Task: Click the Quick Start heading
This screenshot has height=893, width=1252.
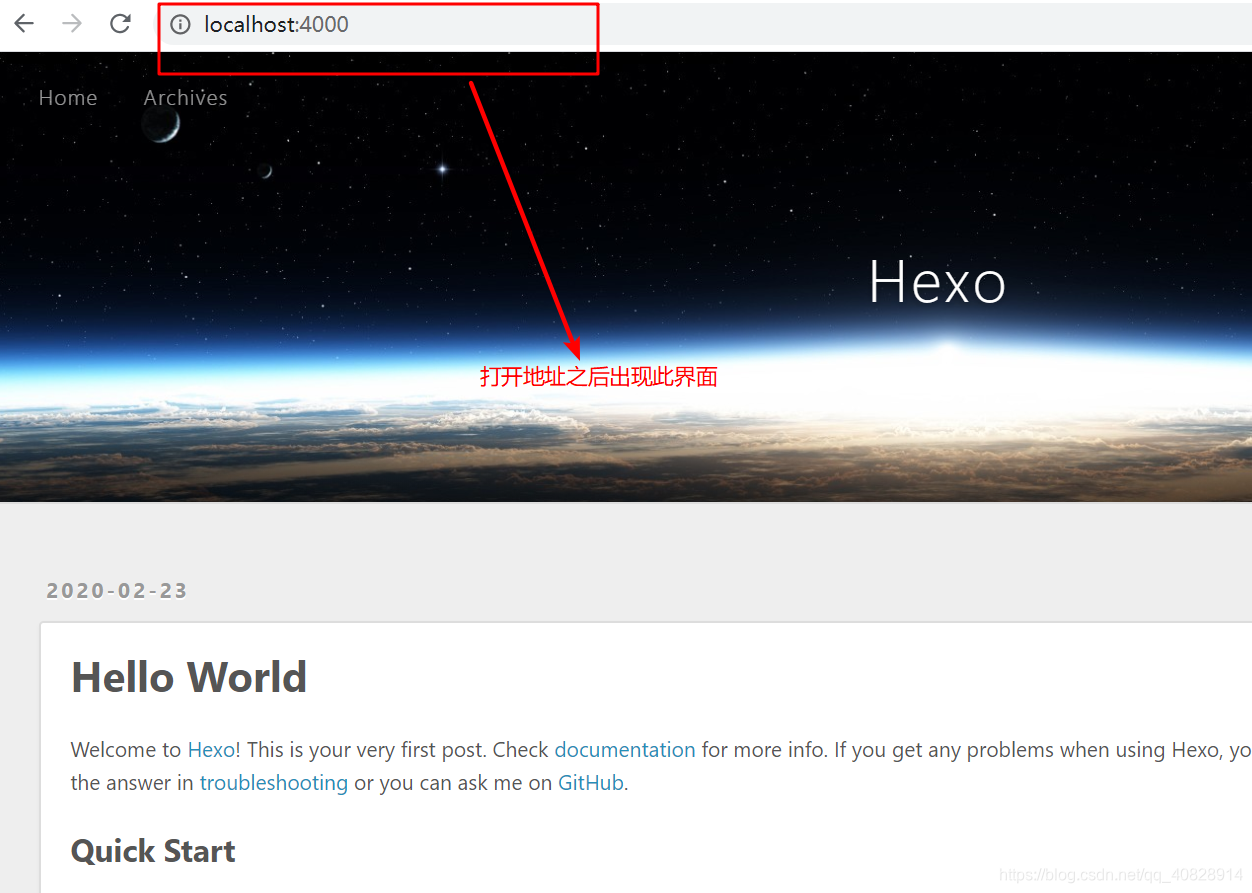Action: click(153, 851)
